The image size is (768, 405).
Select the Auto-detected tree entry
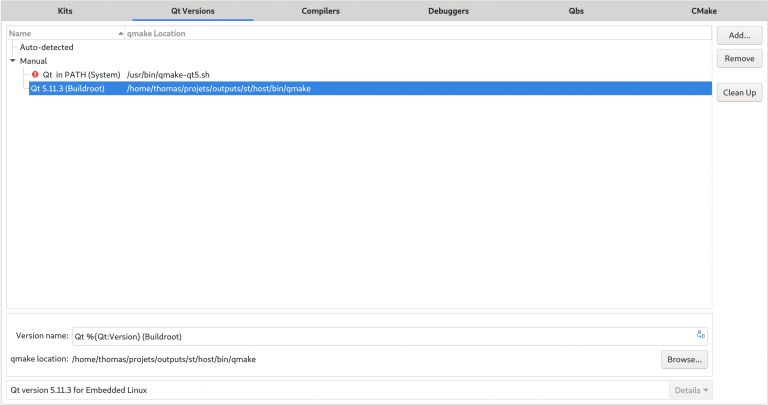click(47, 47)
